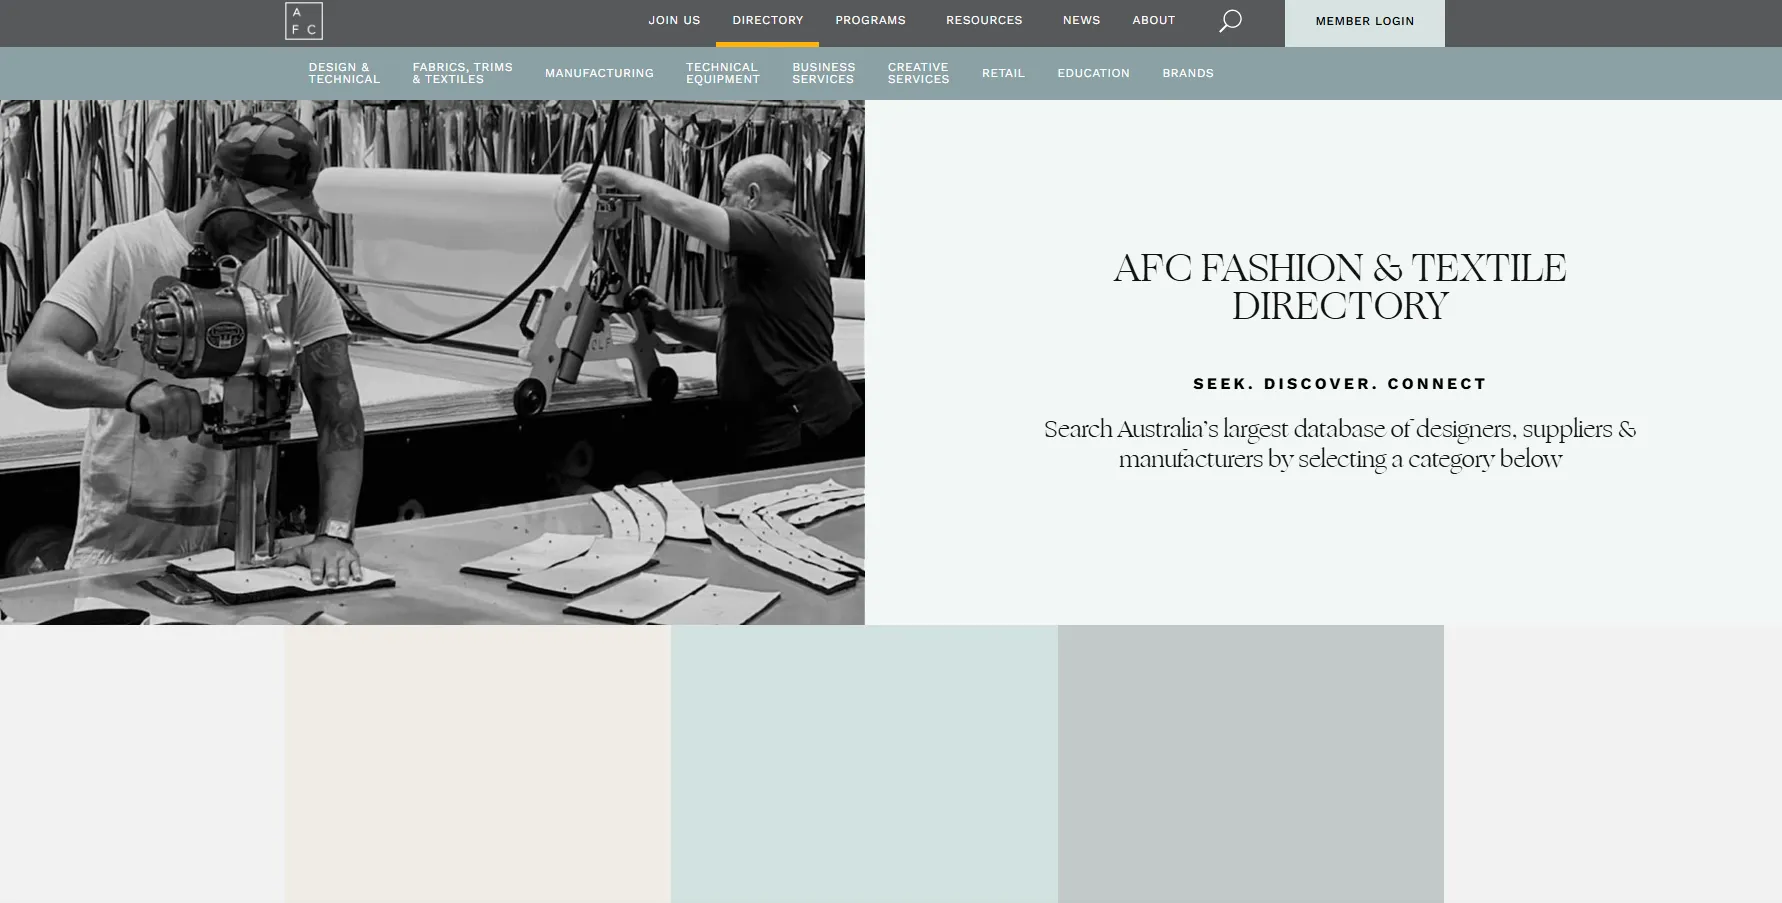Open Technical Equipment category

tap(723, 73)
